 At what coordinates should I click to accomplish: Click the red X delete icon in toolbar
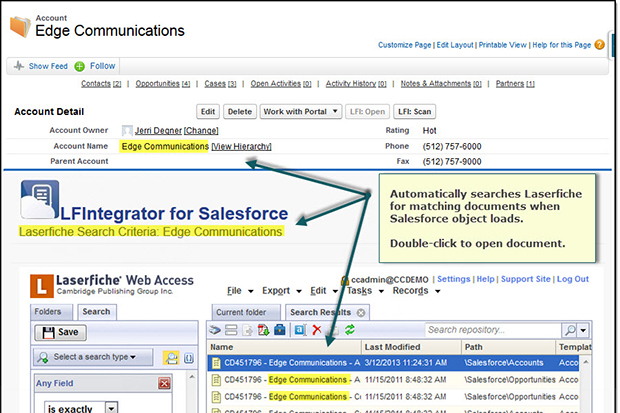[317, 330]
